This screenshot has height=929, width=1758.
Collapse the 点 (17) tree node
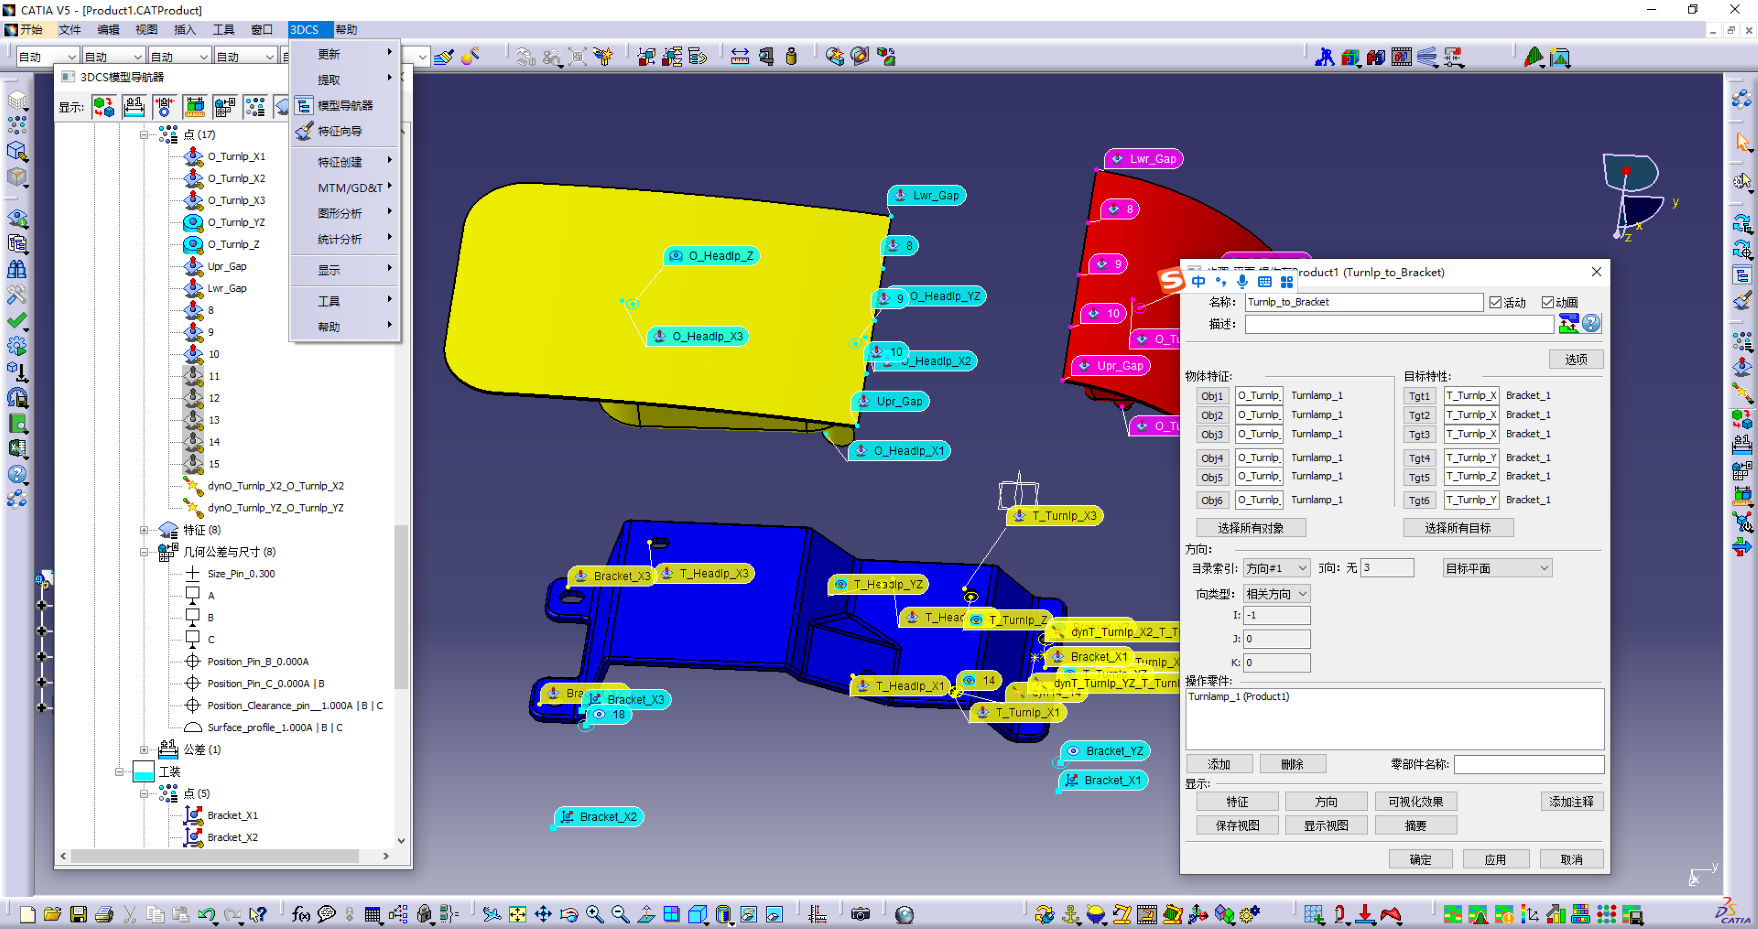pos(144,134)
